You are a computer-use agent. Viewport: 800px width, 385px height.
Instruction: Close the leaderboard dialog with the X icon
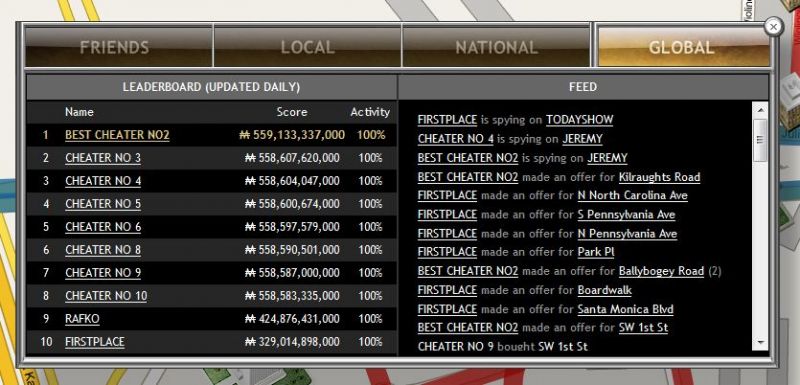(773, 27)
